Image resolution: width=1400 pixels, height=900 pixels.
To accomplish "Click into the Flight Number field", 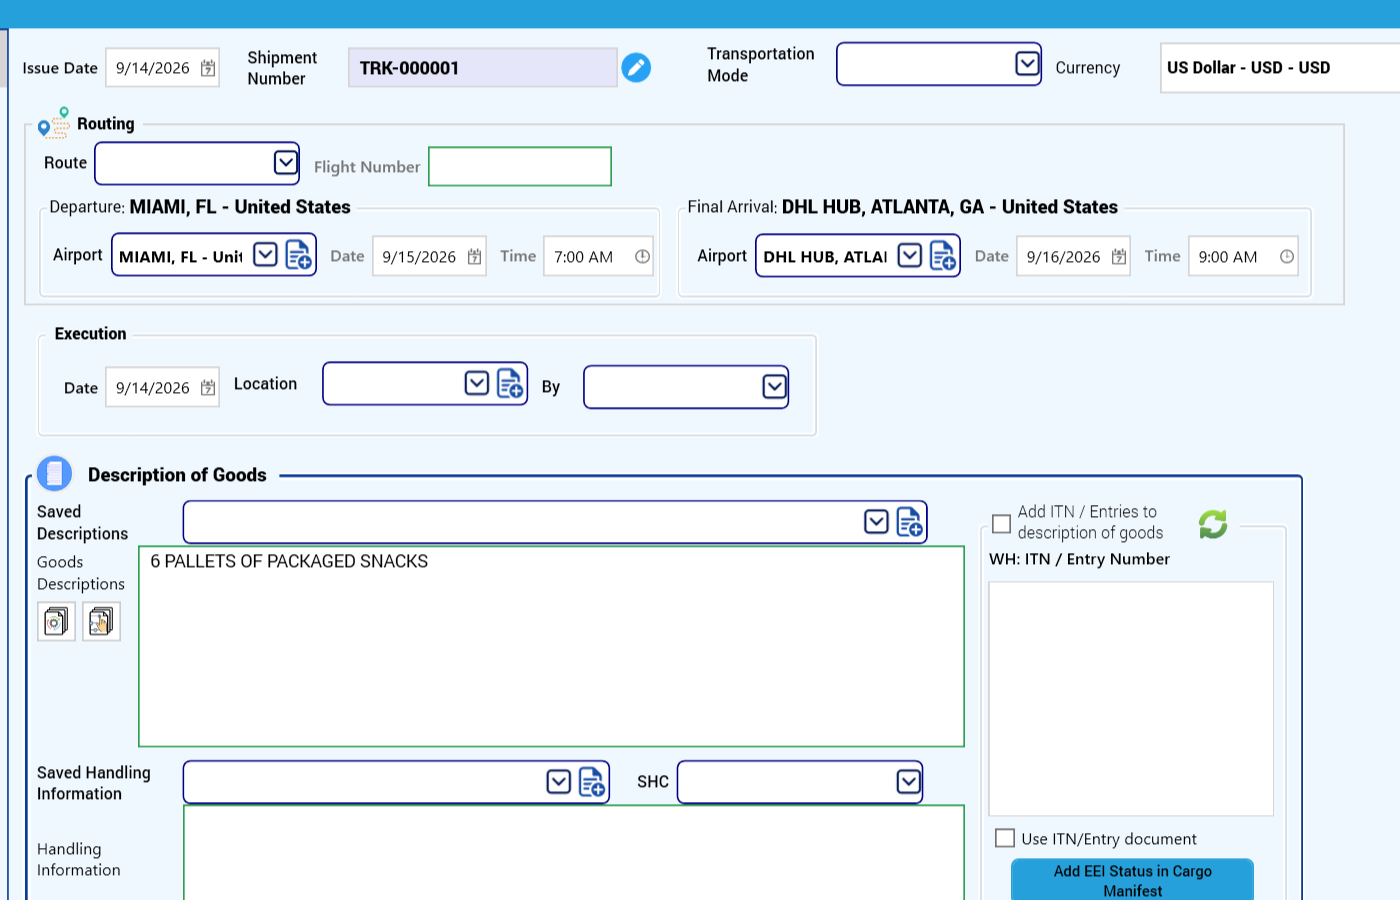I will pos(520,166).
